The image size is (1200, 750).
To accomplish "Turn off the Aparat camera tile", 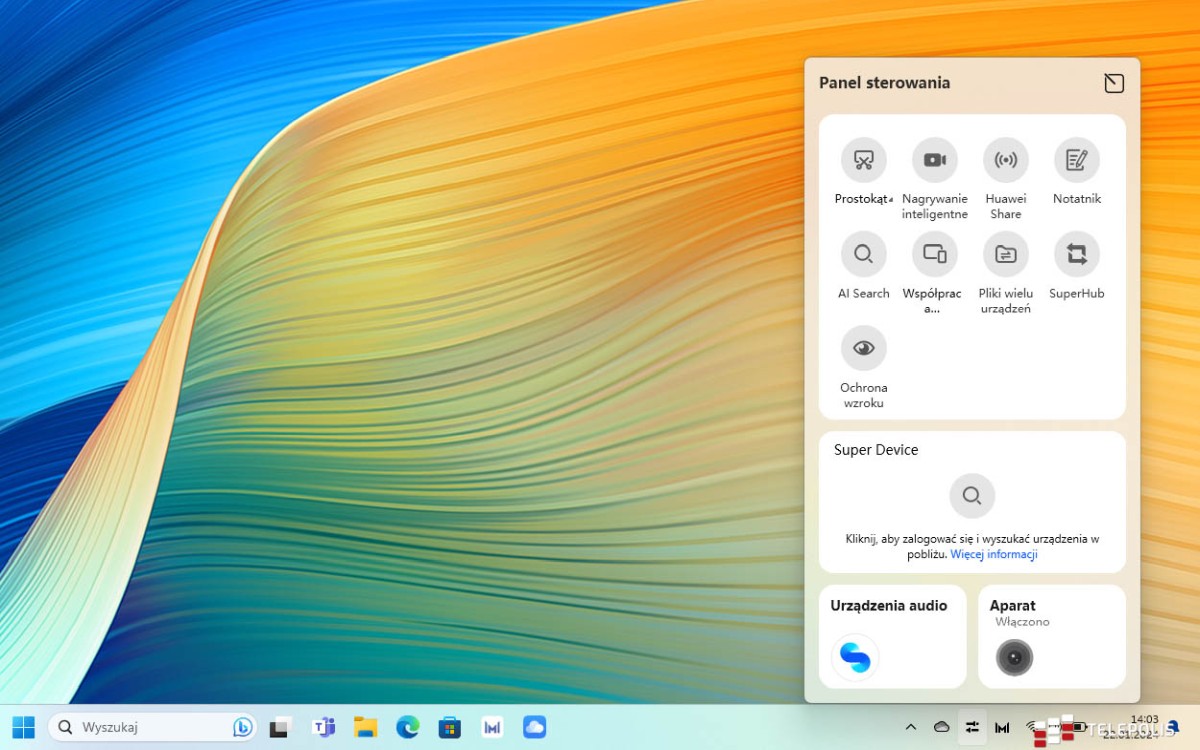I will [x=1014, y=657].
